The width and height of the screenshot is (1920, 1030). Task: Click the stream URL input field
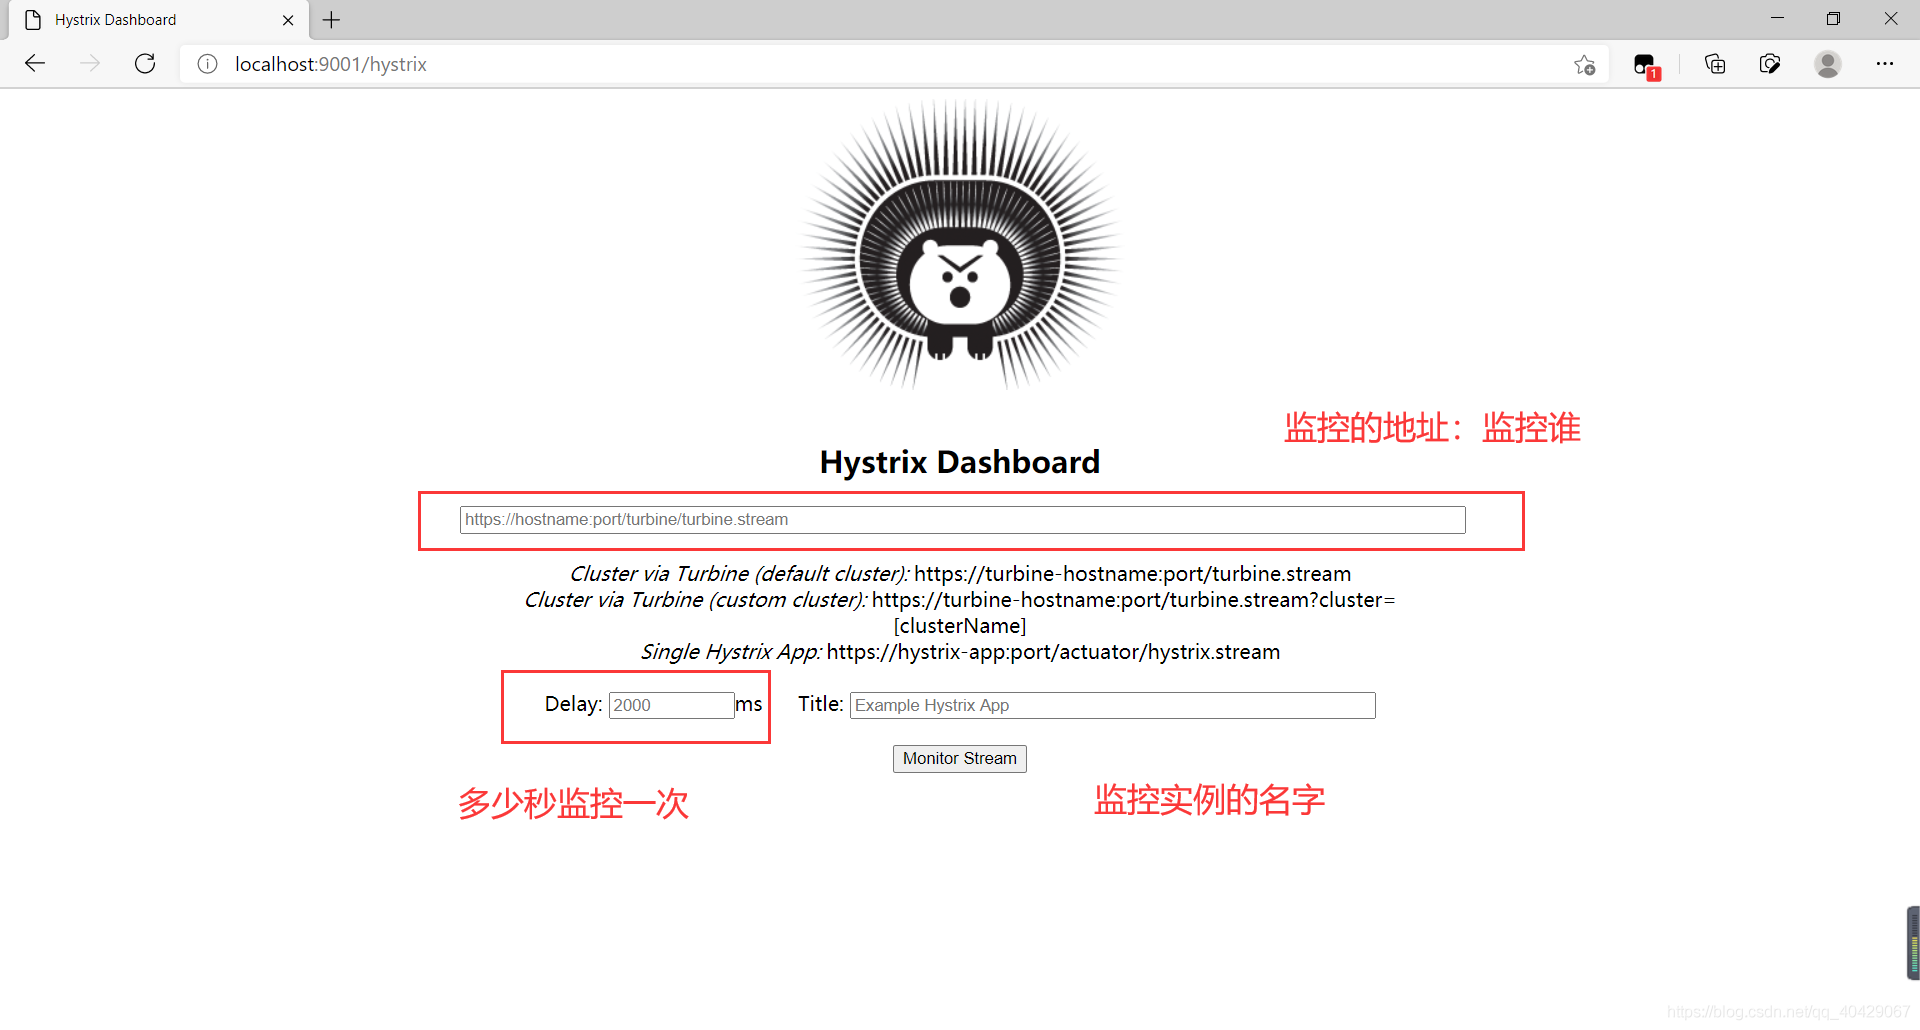[x=962, y=520]
